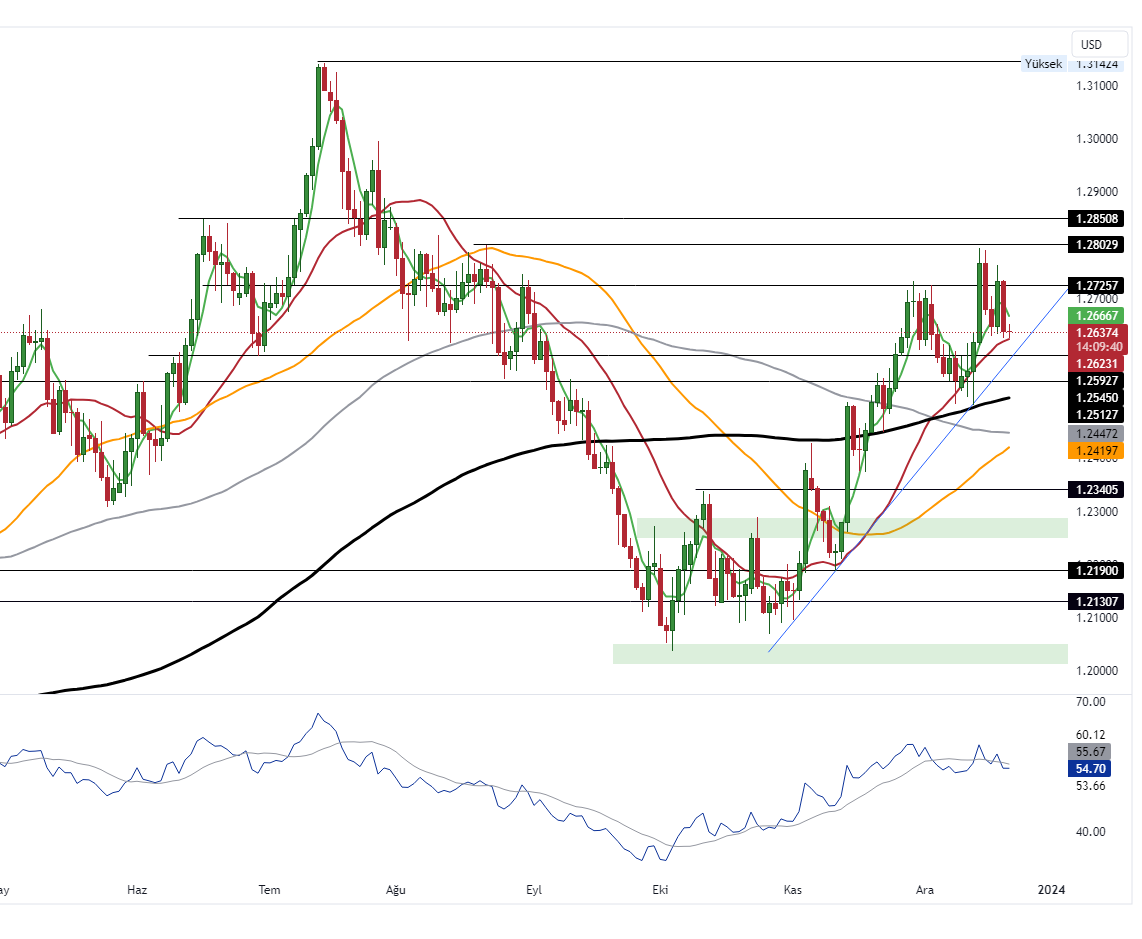
Task: Click the Yüksek high price label
Action: (1042, 64)
